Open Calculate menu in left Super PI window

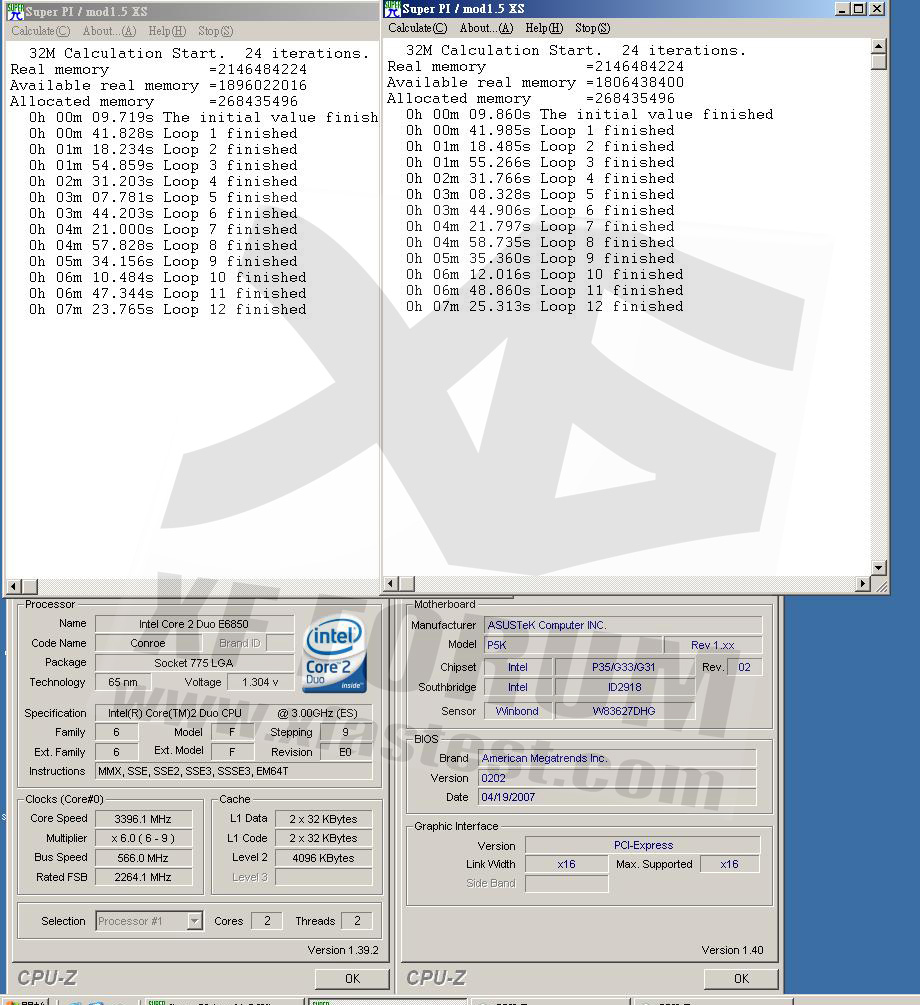click(x=40, y=31)
